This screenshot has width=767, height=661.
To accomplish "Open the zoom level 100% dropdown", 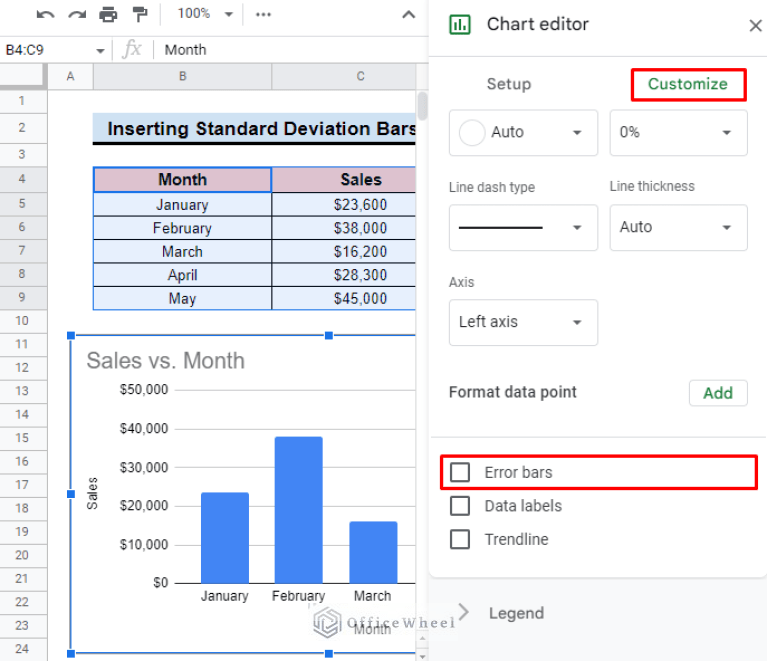I will pos(205,14).
